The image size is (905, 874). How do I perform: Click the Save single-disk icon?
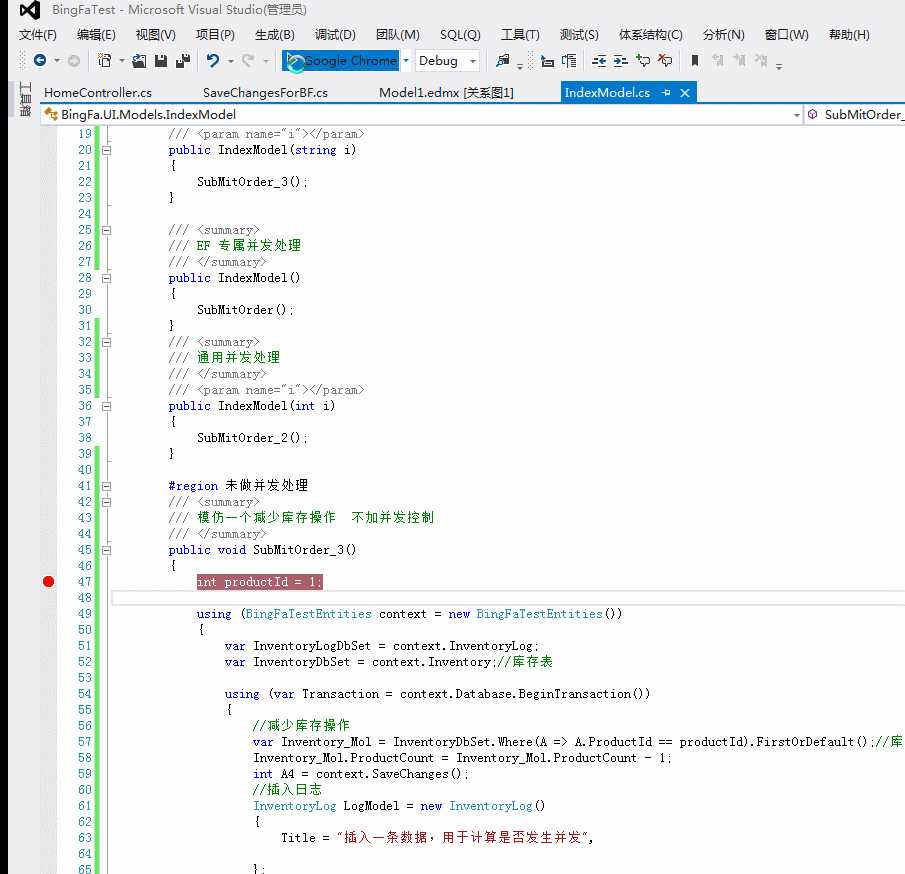pos(160,60)
